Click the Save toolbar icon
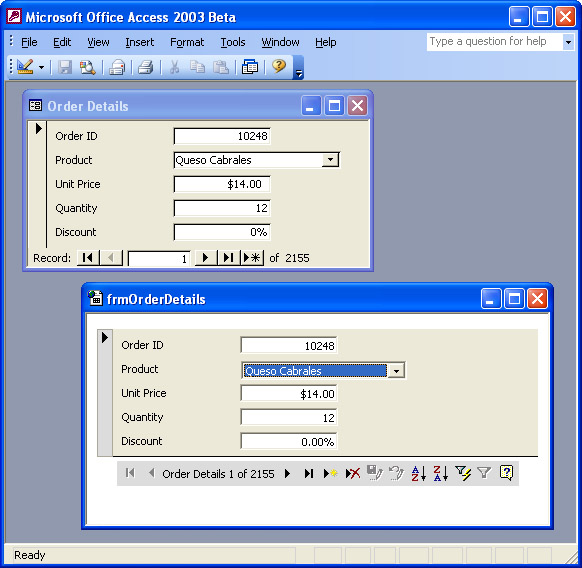Image resolution: width=582 pixels, height=568 pixels. coord(65,67)
